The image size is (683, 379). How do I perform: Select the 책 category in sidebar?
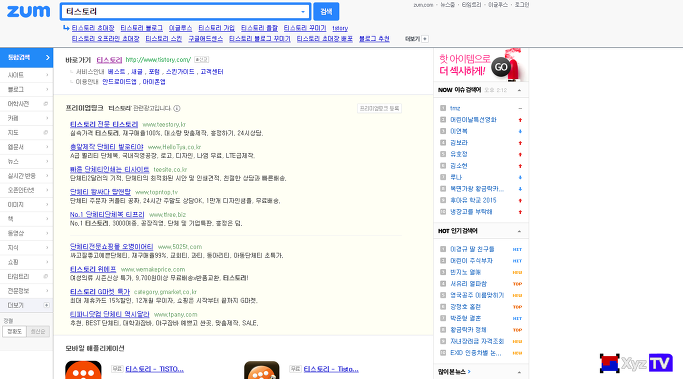coord(26,219)
